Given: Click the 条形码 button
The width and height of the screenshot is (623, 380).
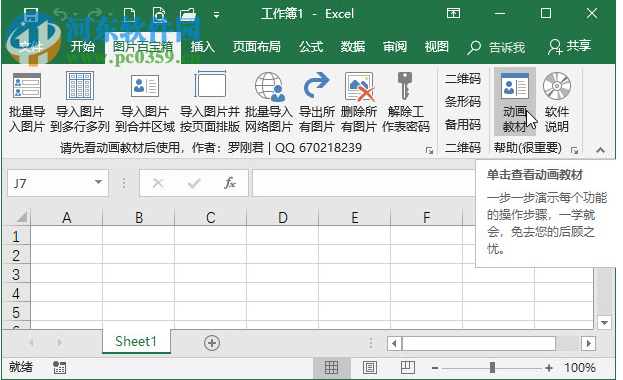Looking at the screenshot, I should pyautogui.click(x=463, y=102).
